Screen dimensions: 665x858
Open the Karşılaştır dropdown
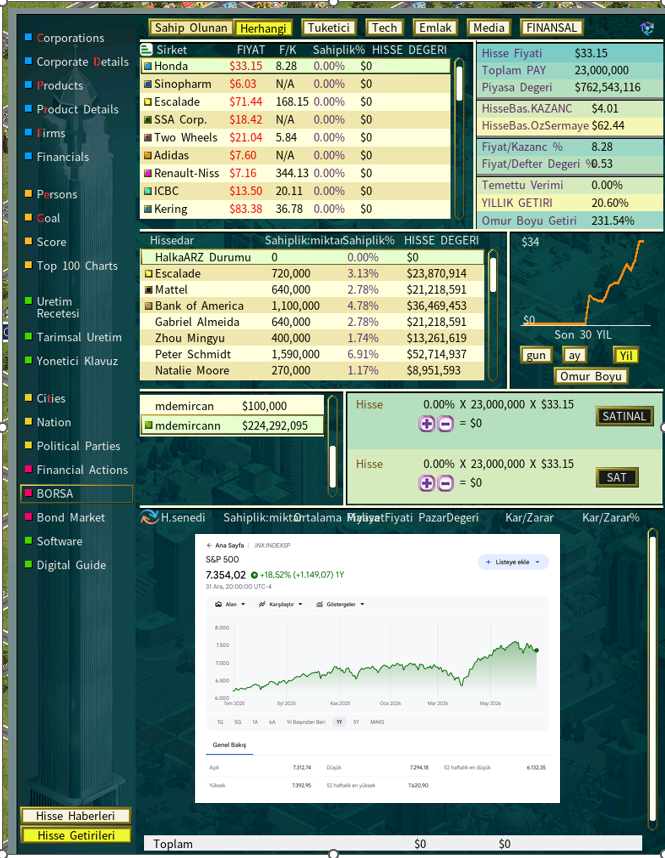281,604
